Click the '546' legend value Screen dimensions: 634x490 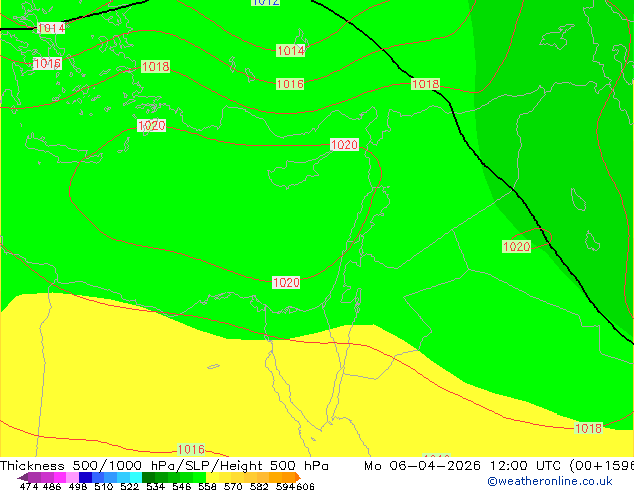pyautogui.click(x=182, y=486)
